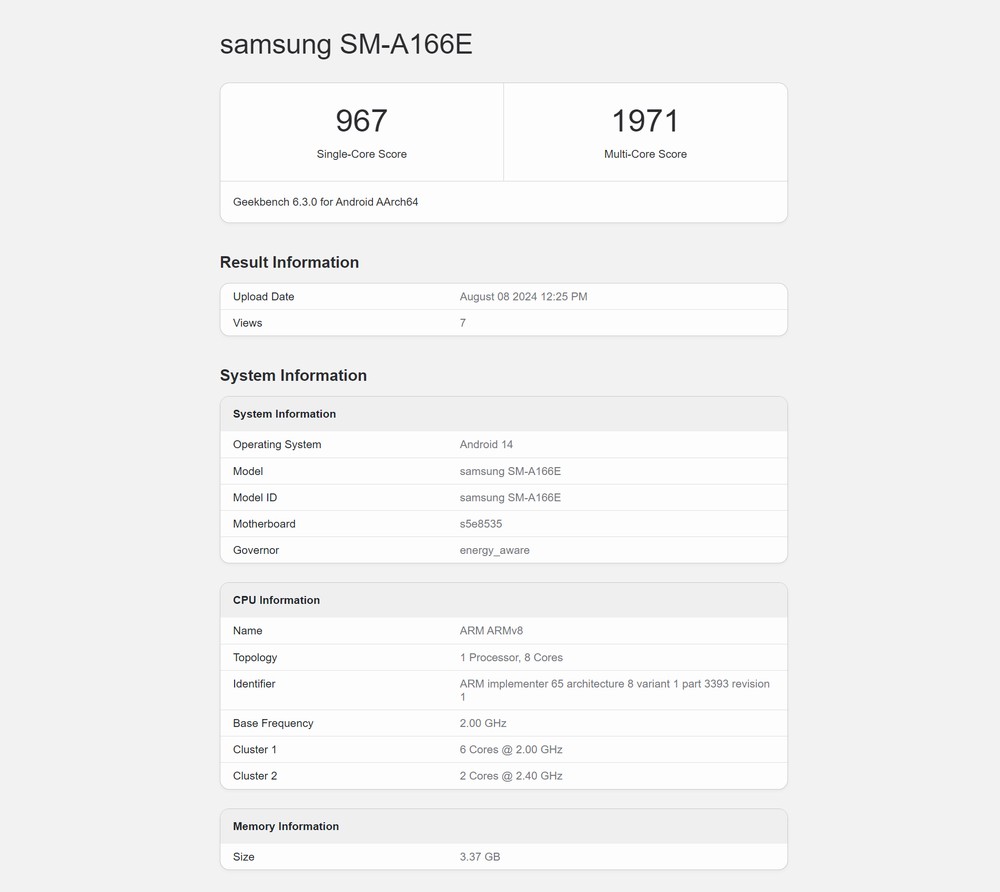Click the "Memory Information" table header
Image resolution: width=1000 pixels, height=892 pixels.
[x=504, y=826]
